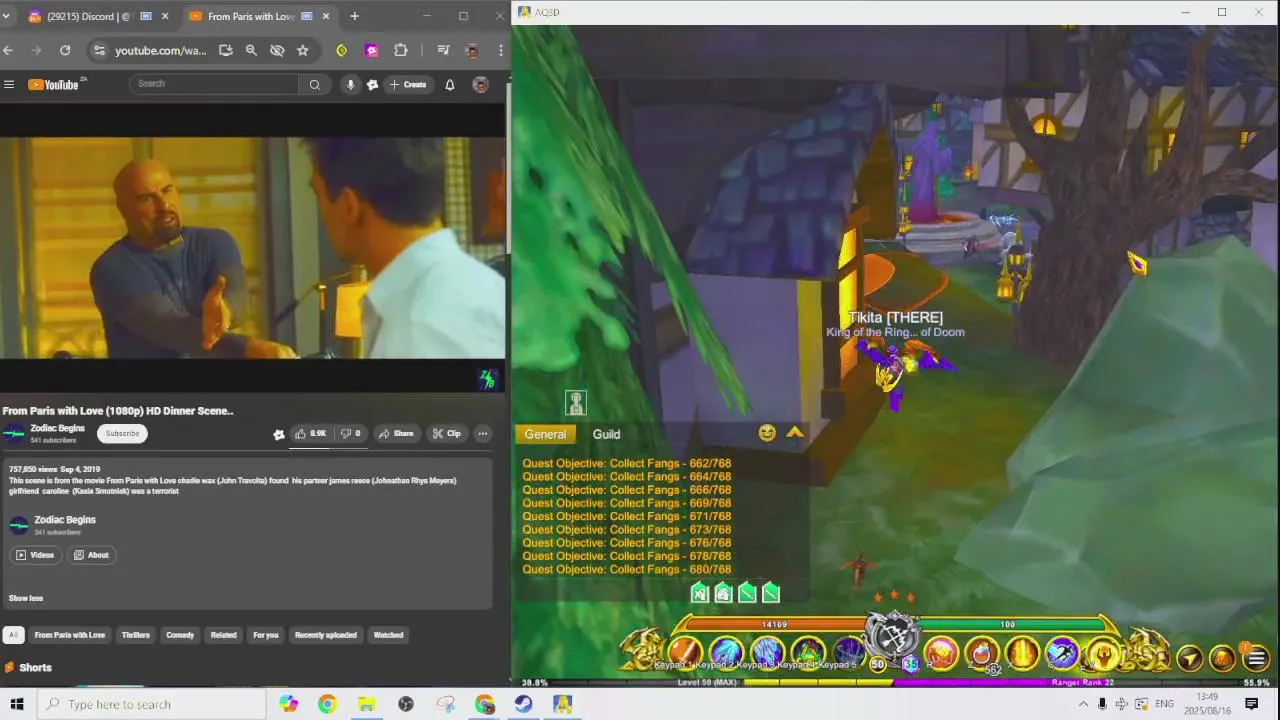This screenshot has height=720, width=1280.
Task: Use the Keypad 5 skill in AQ3D
Action: [848, 652]
